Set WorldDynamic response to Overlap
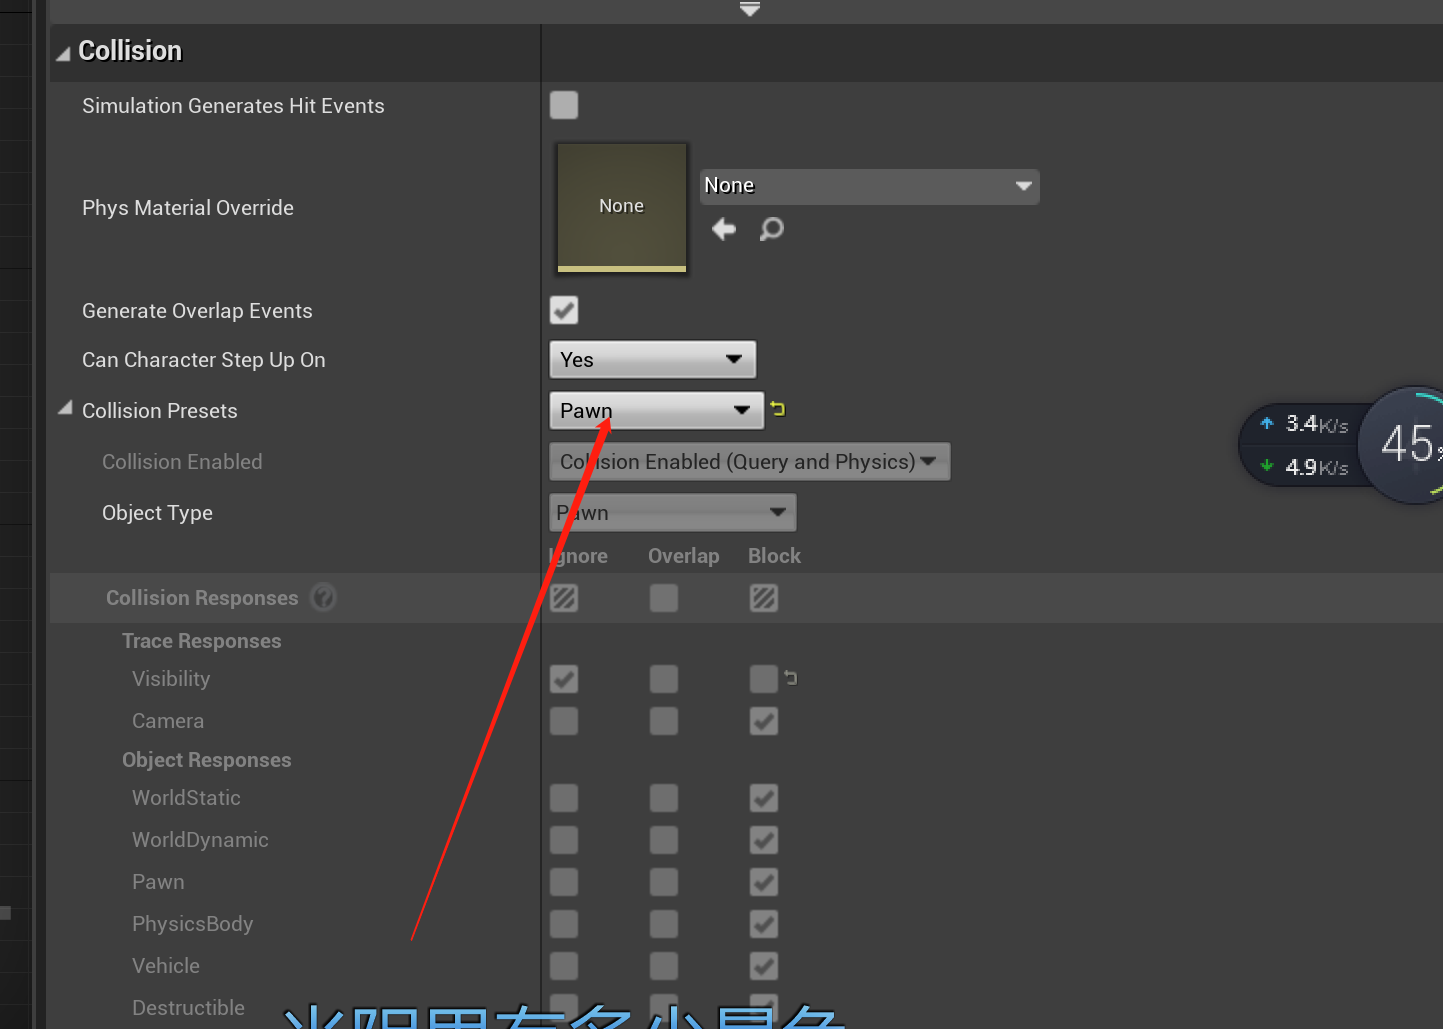 pos(664,840)
